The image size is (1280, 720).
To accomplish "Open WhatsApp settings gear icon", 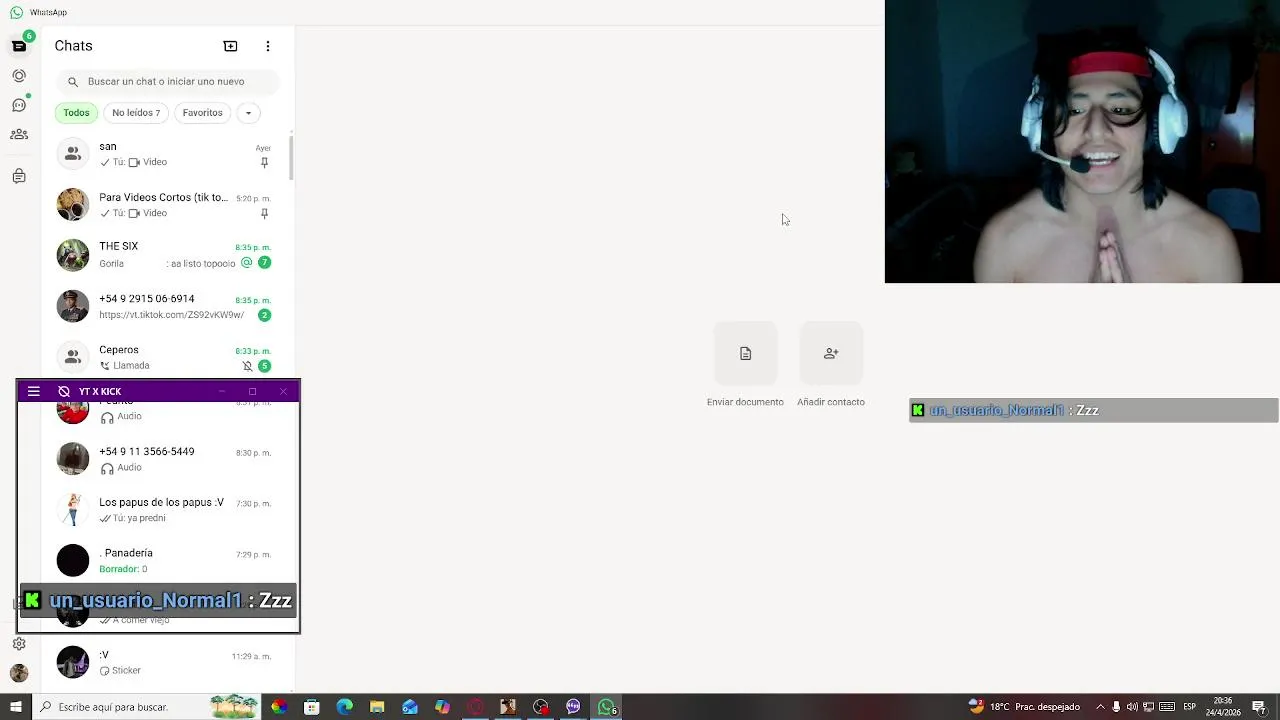I will [x=19, y=644].
